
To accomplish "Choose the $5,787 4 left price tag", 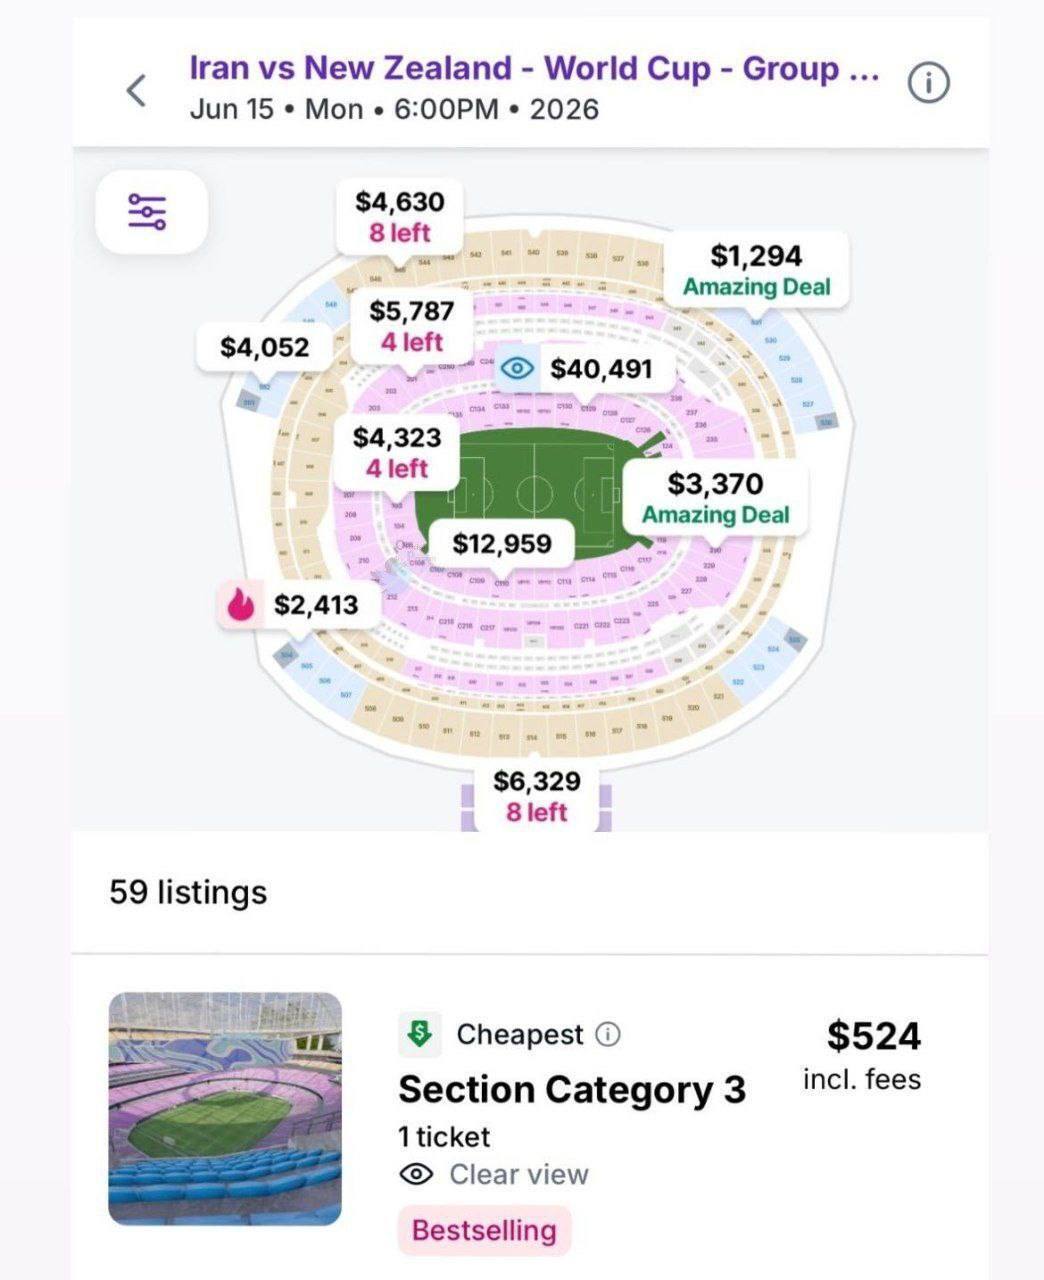I will 412,326.
